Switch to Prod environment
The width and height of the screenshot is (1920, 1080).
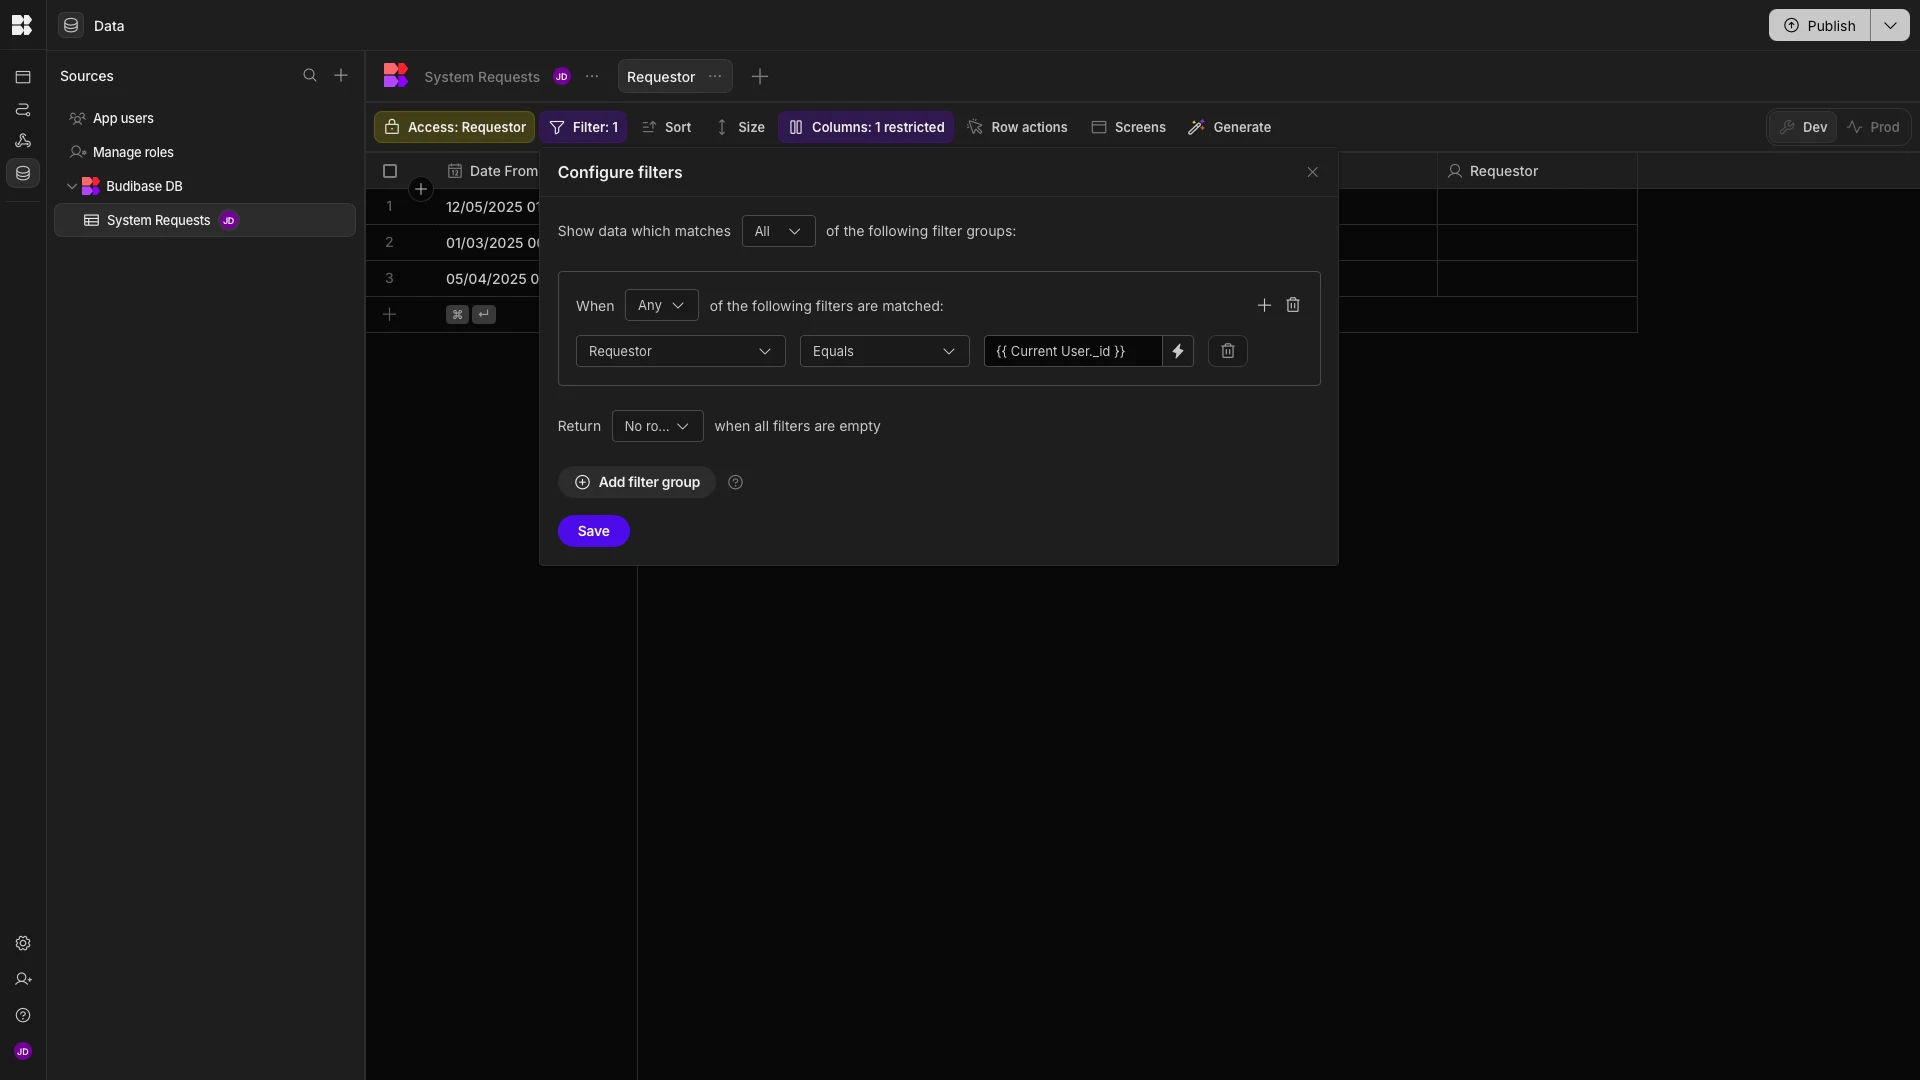(x=1873, y=127)
